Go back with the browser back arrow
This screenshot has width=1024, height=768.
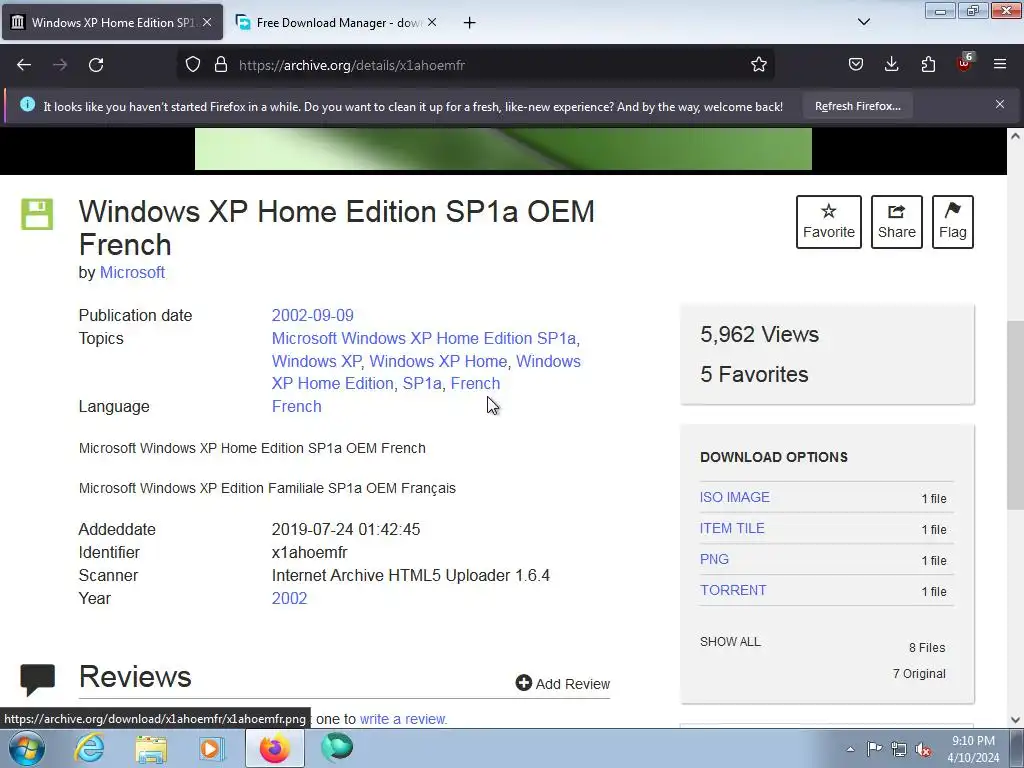click(x=24, y=65)
